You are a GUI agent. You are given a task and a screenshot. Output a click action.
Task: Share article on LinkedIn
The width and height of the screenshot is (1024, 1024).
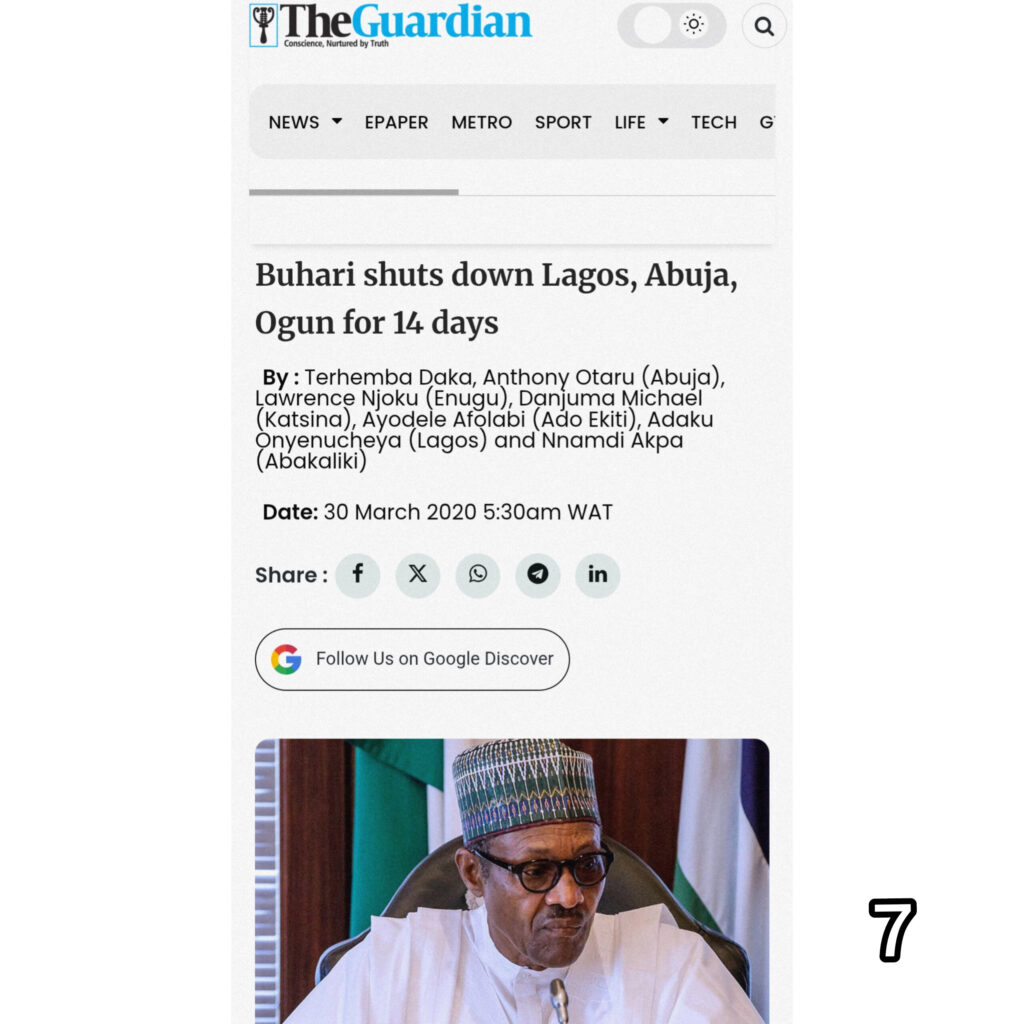point(598,575)
